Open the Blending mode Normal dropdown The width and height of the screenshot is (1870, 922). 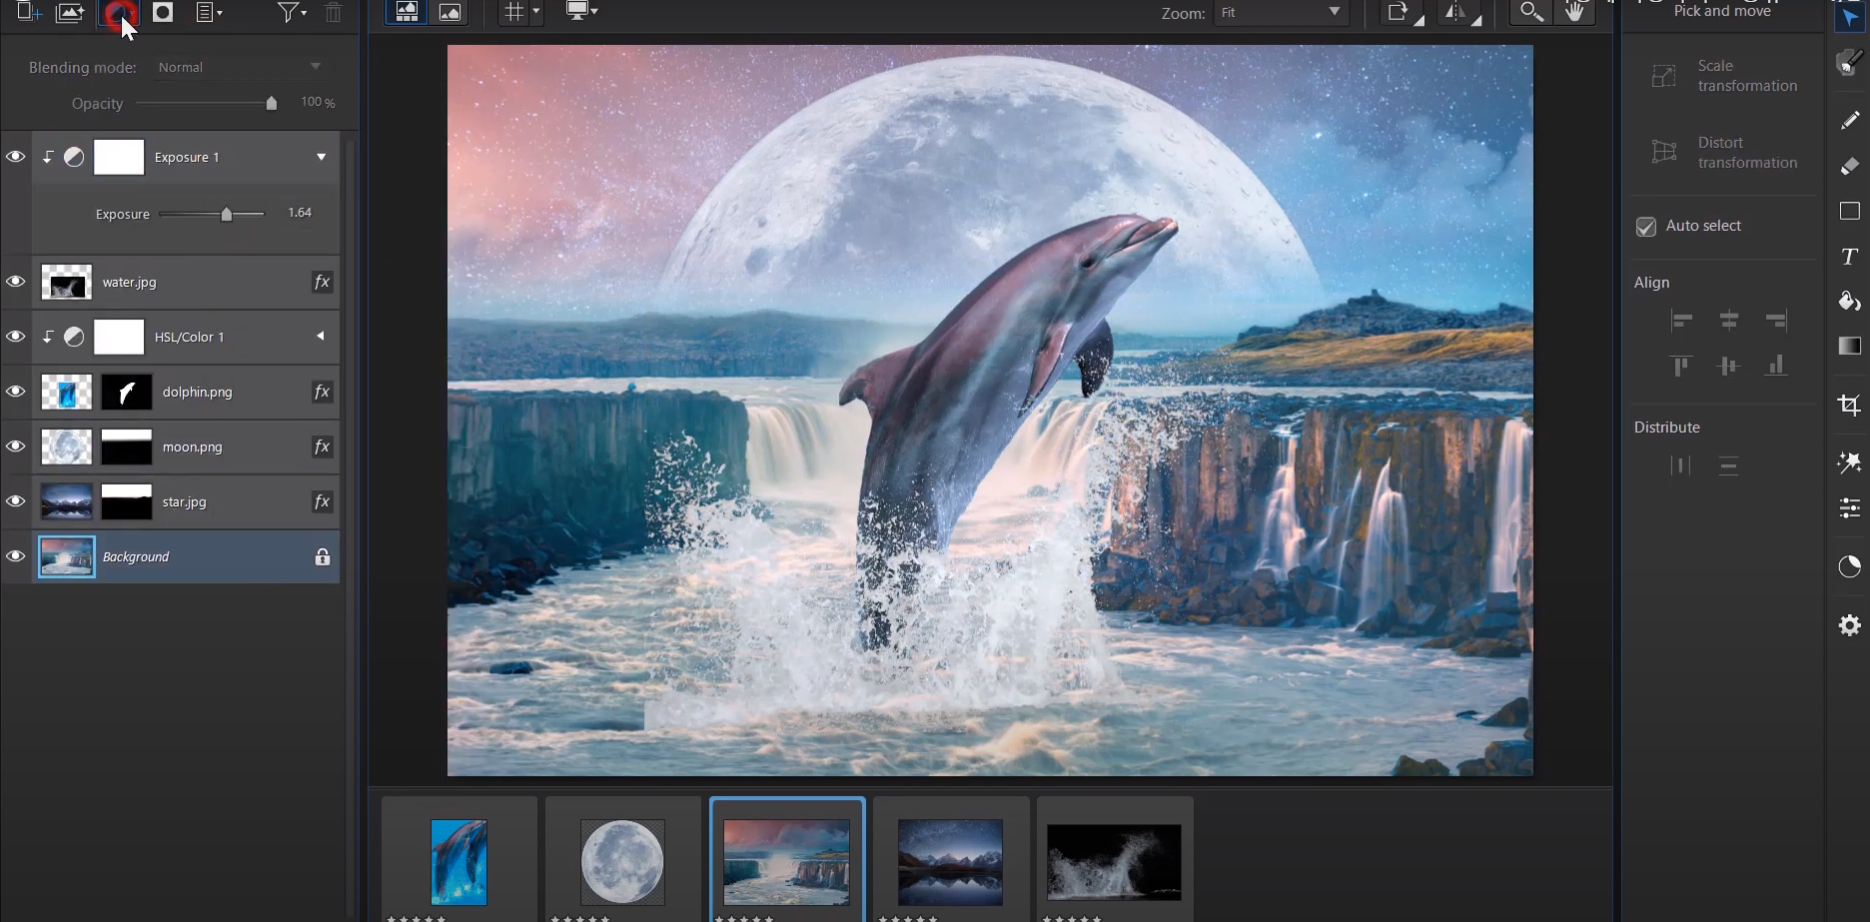coord(240,67)
